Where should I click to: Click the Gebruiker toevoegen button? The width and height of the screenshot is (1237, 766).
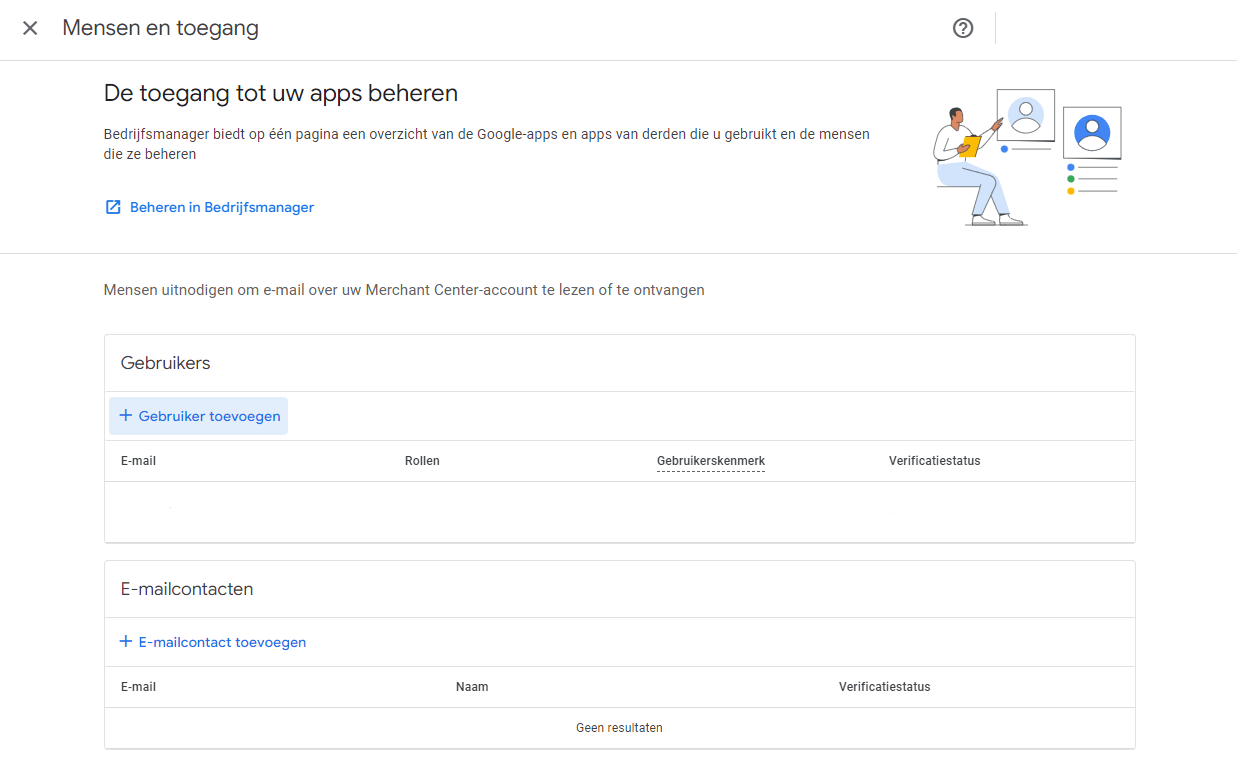[198, 416]
